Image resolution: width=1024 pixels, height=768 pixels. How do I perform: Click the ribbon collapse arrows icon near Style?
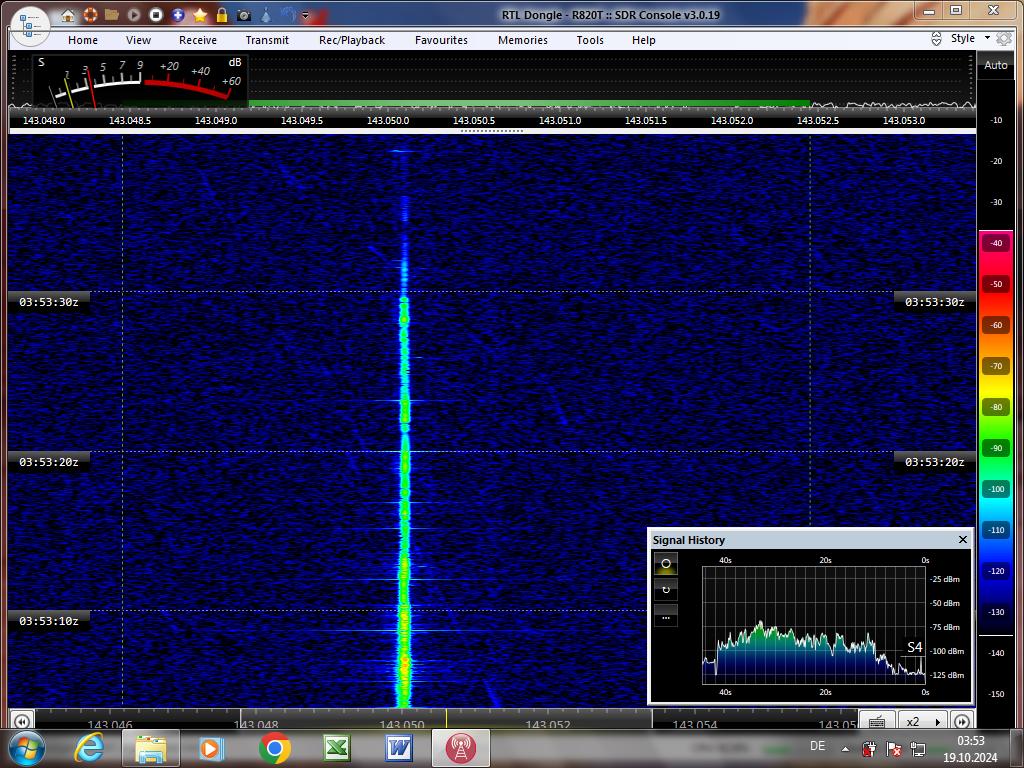tap(936, 39)
